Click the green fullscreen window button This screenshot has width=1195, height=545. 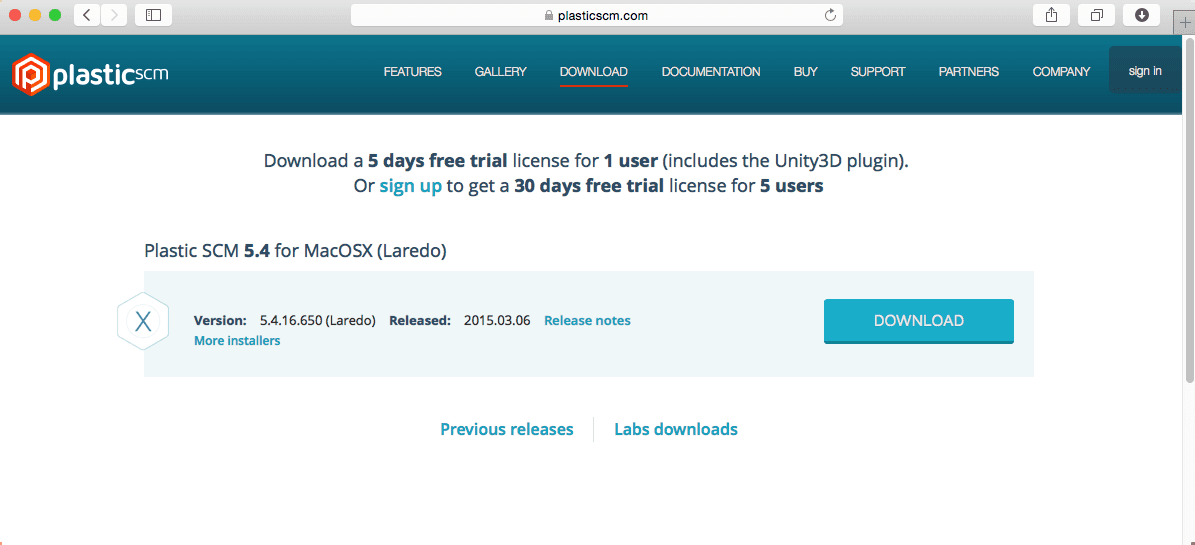point(54,14)
